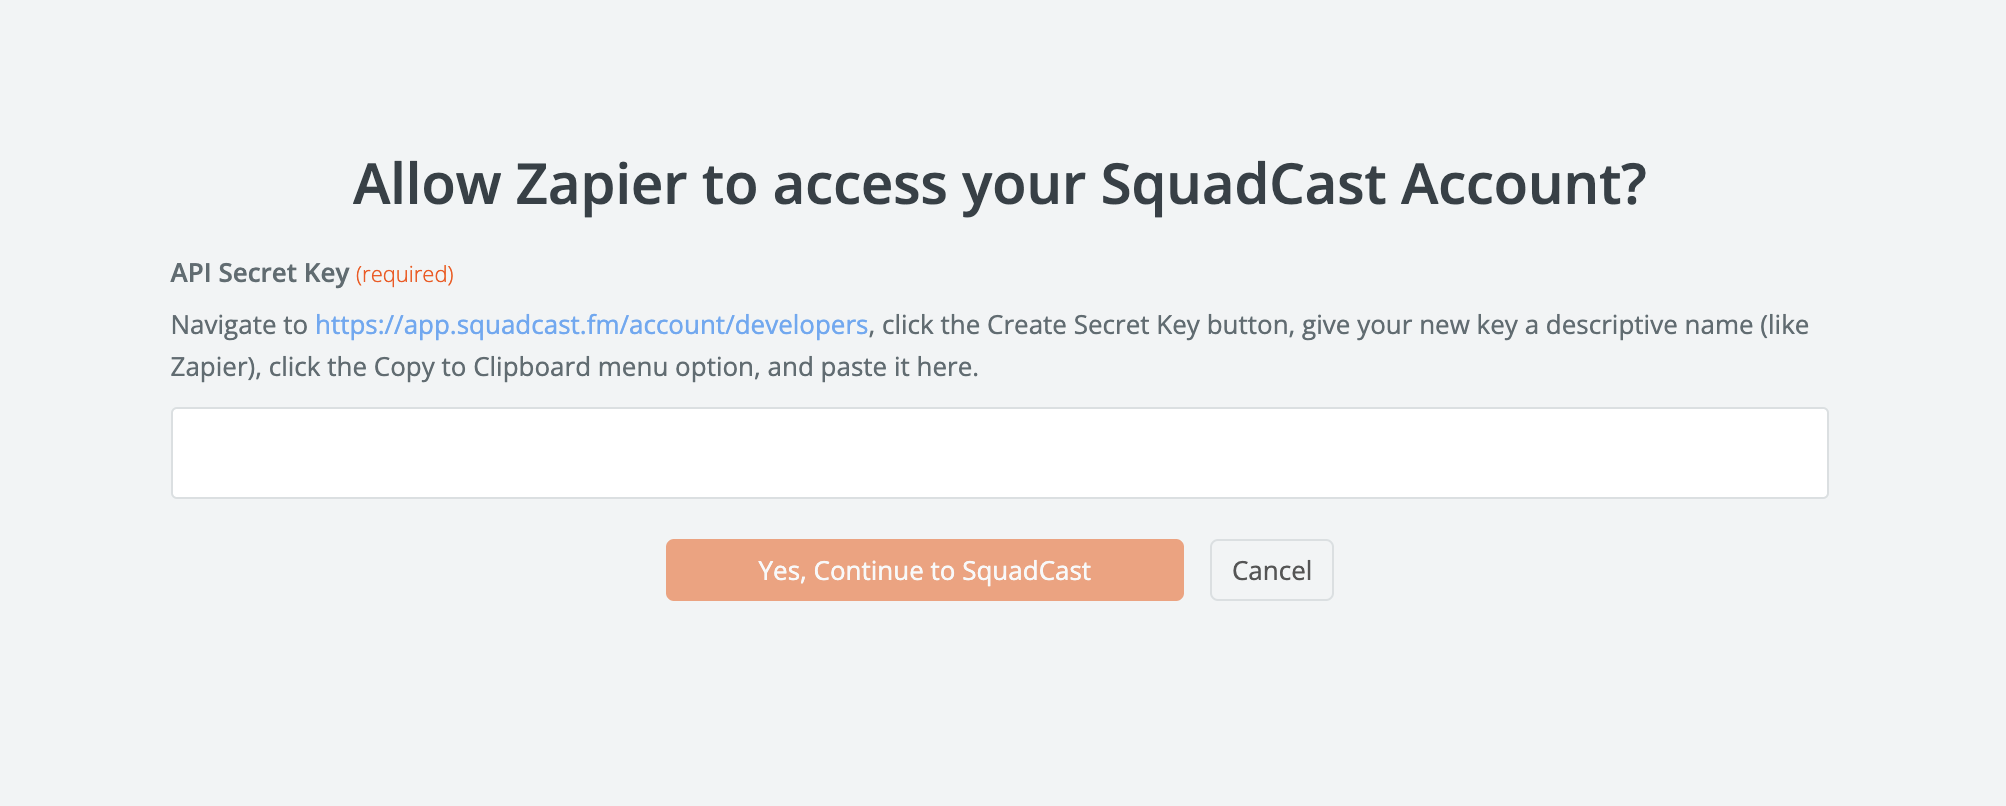Click the API Secret Key label

260,273
